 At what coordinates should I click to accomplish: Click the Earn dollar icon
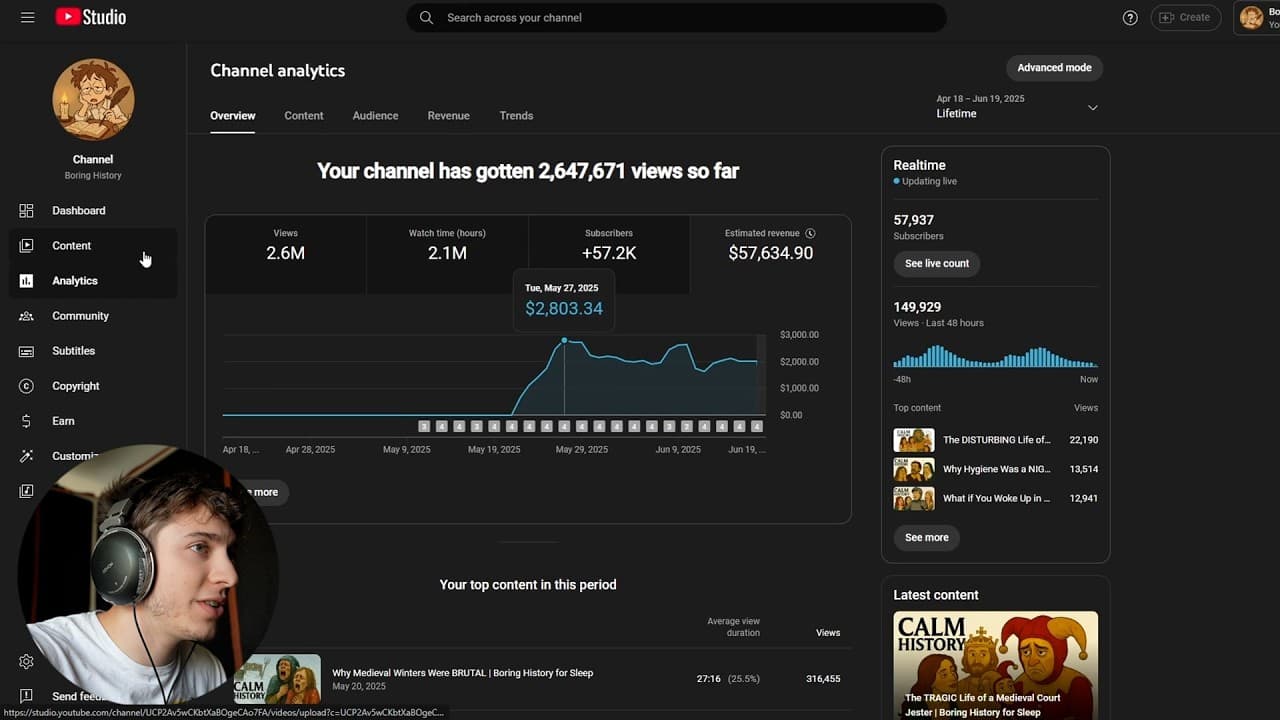(27, 421)
